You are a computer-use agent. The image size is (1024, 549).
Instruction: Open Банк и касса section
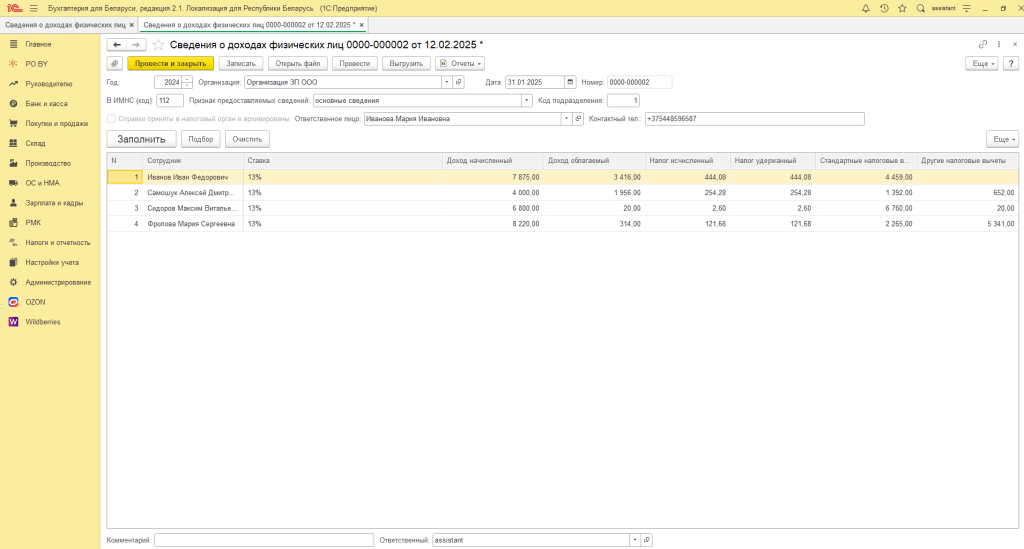[x=46, y=104]
